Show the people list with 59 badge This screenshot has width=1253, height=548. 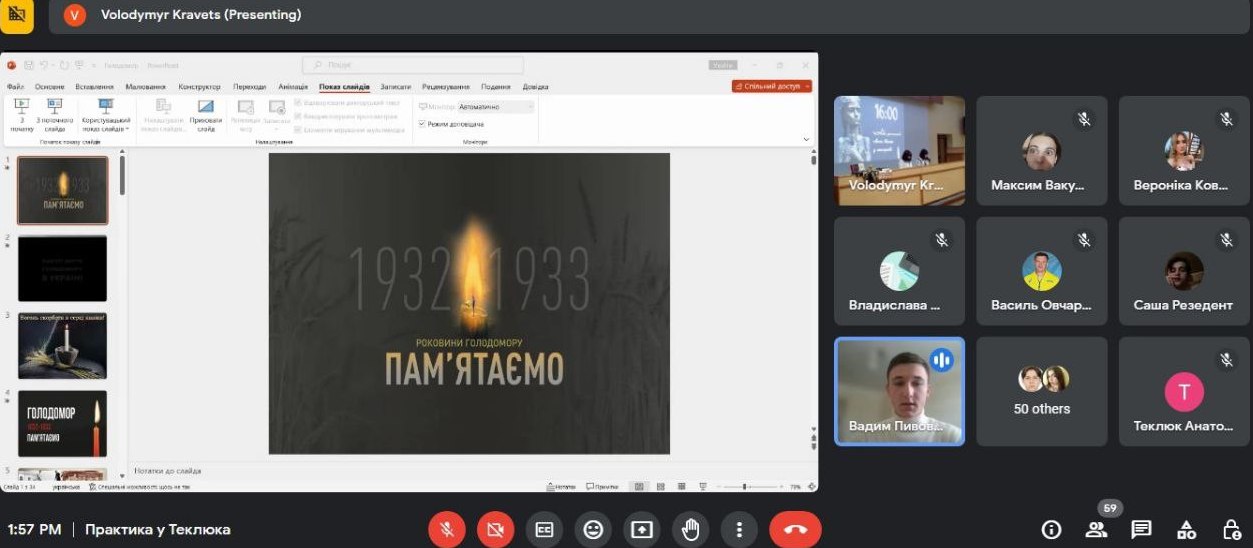tap(1097, 530)
